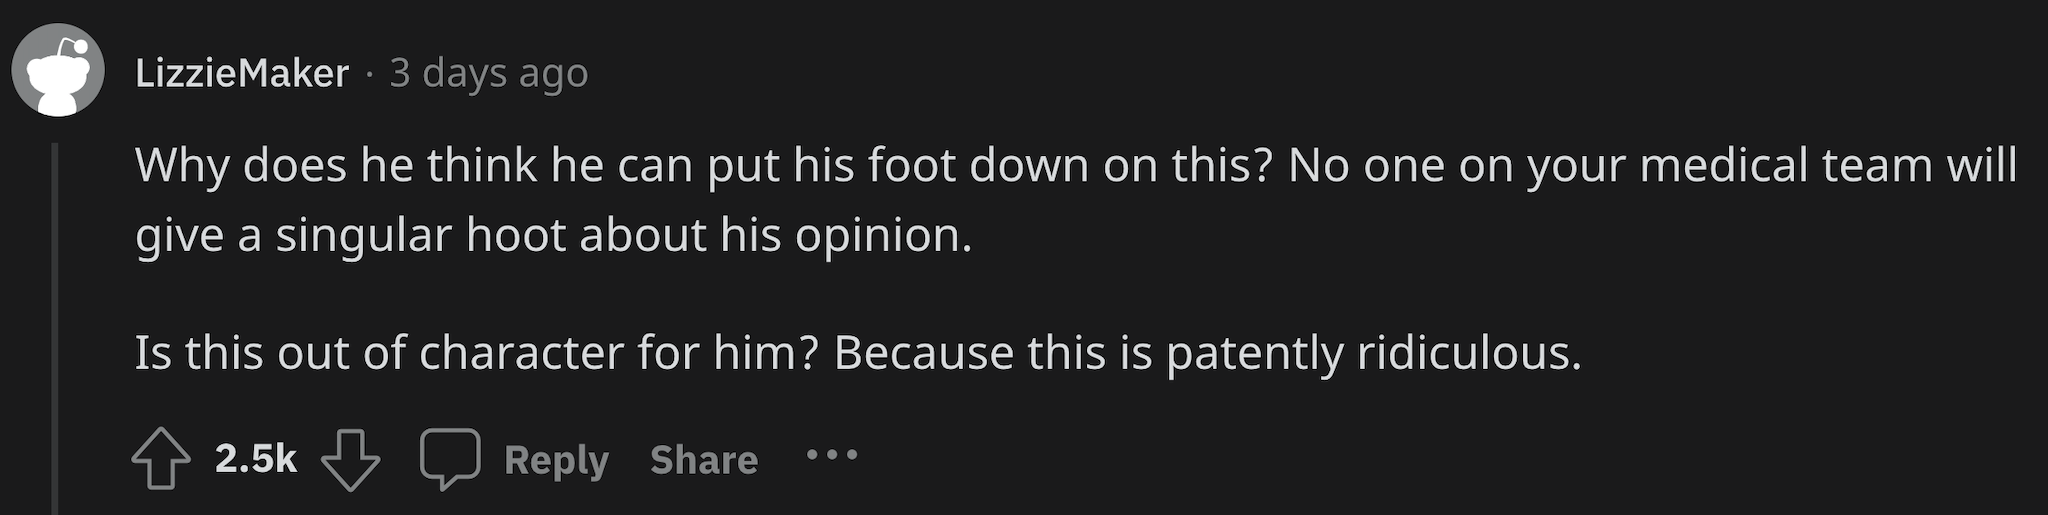Click the speech bubble reply icon
2048x515 pixels.
click(x=450, y=459)
